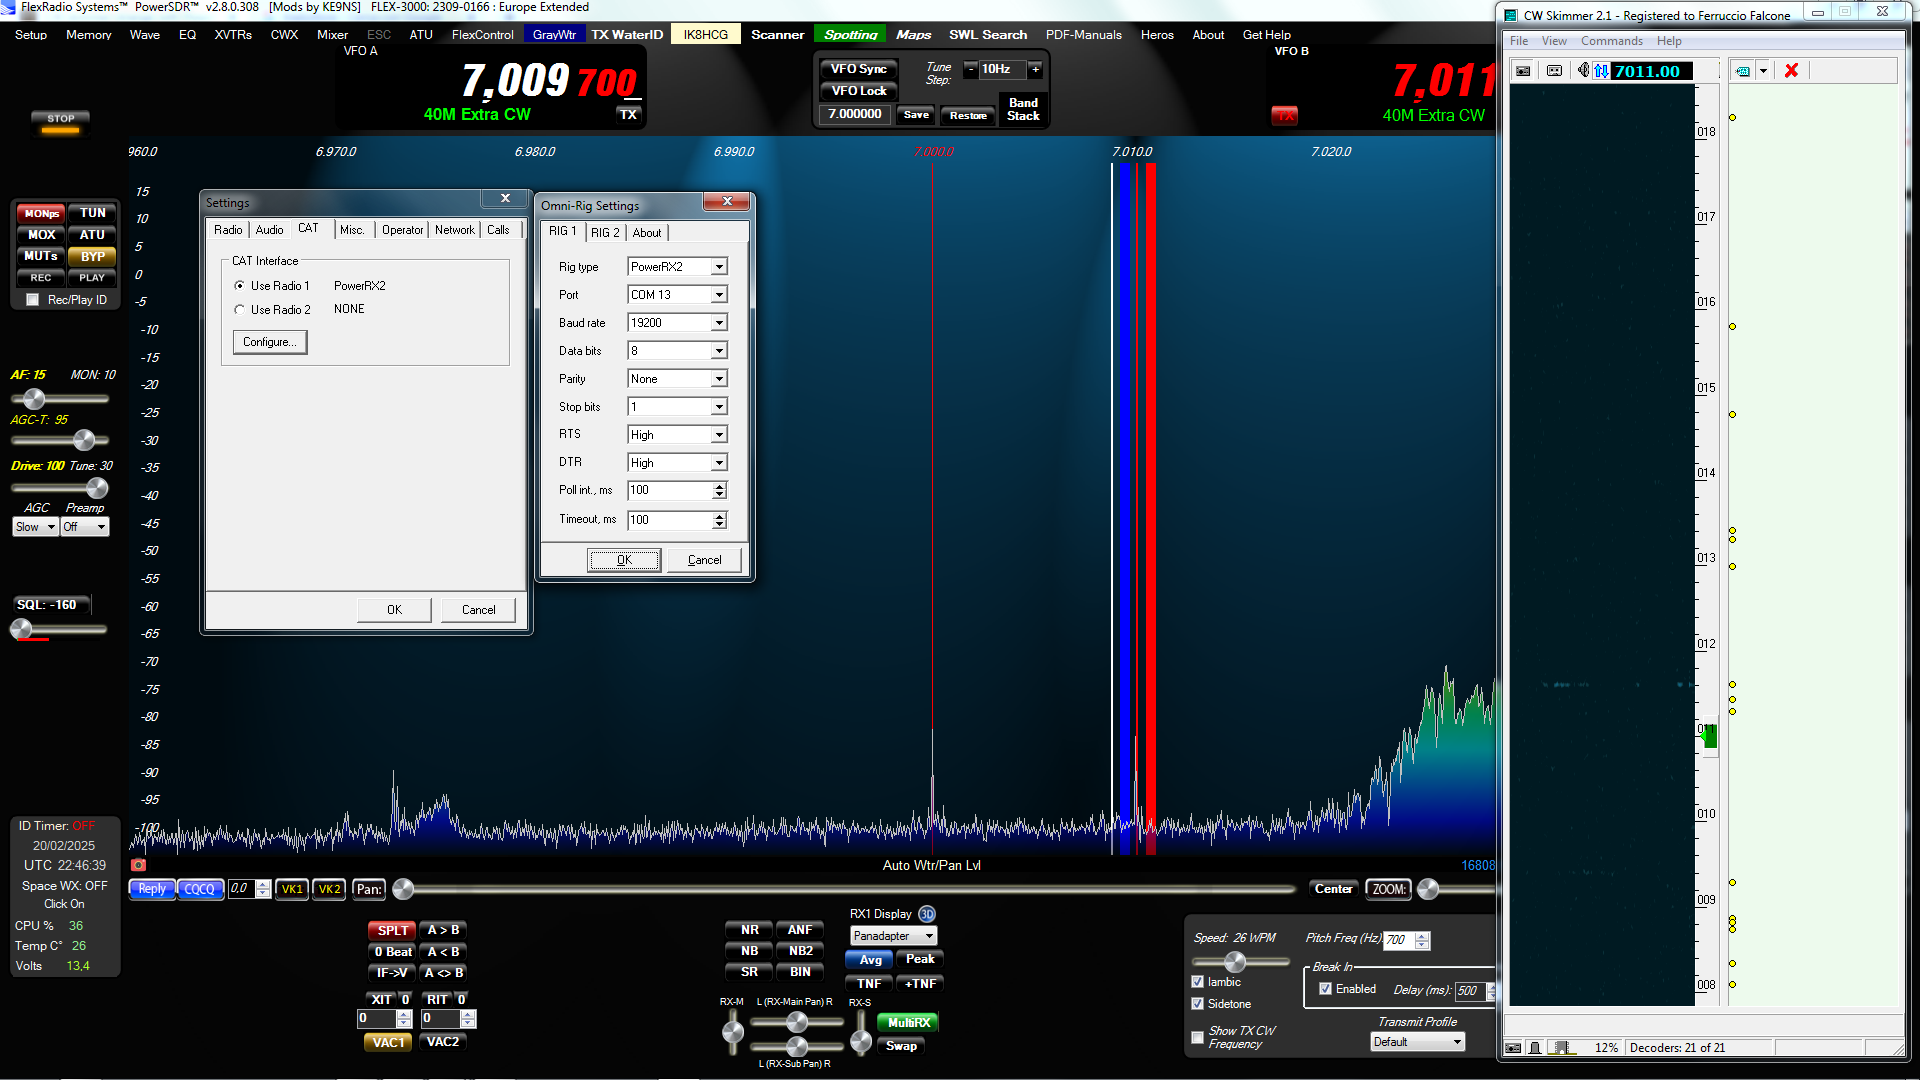This screenshot has height=1080, width=1920.
Task: Open the Memory menu in PowerSDR
Action: [89, 35]
